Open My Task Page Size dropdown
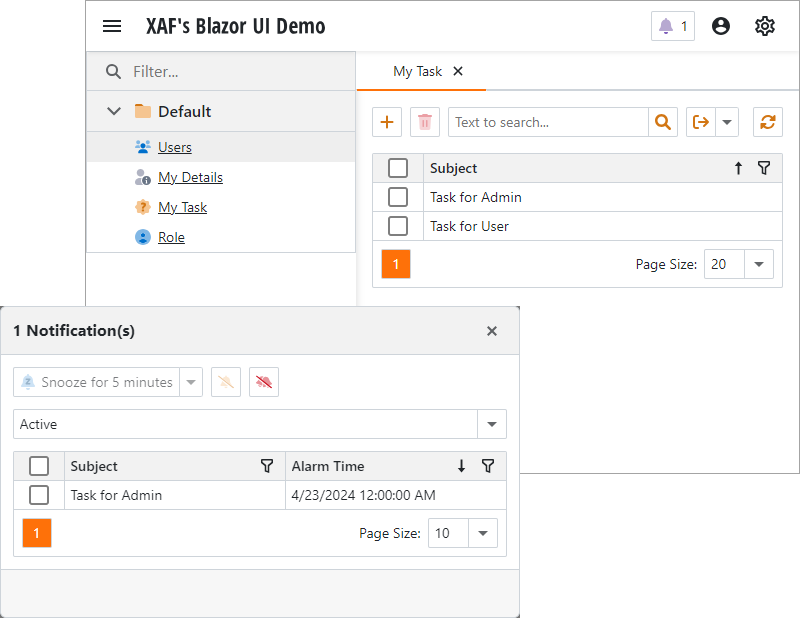The image size is (800, 618). [x=759, y=264]
